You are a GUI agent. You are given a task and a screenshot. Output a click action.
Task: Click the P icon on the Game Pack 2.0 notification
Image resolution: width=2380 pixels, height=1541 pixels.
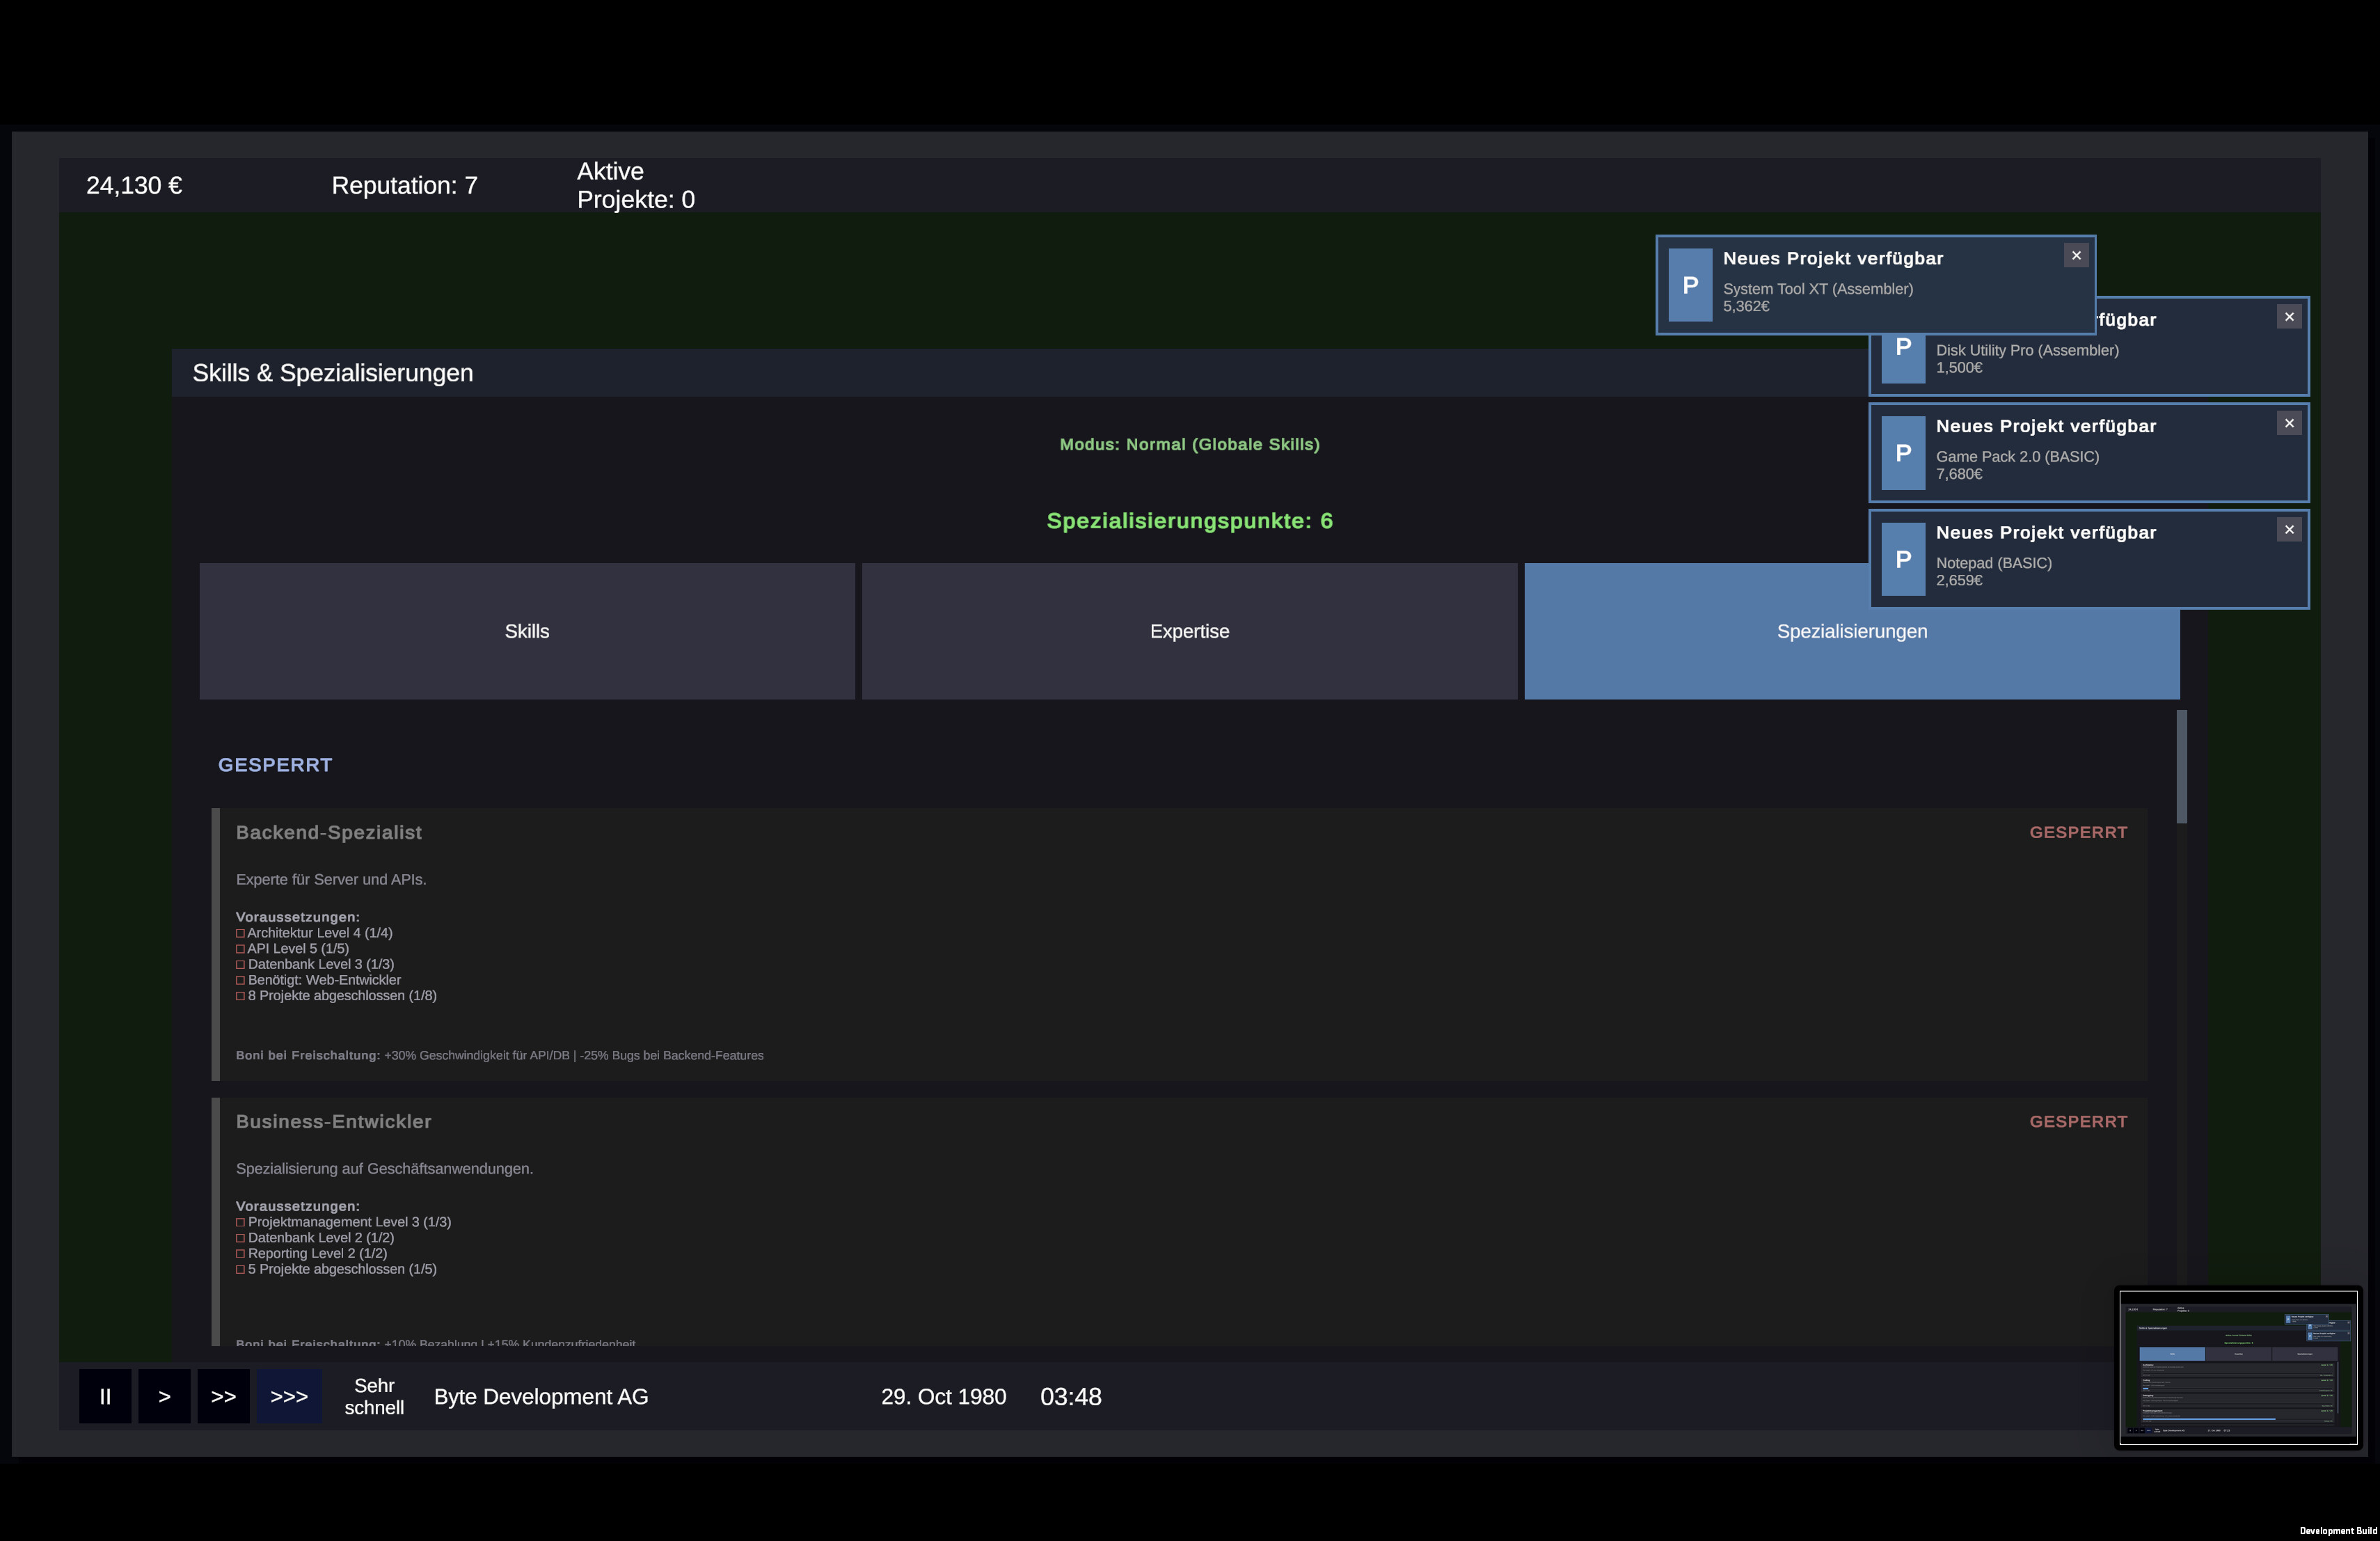tap(1903, 453)
